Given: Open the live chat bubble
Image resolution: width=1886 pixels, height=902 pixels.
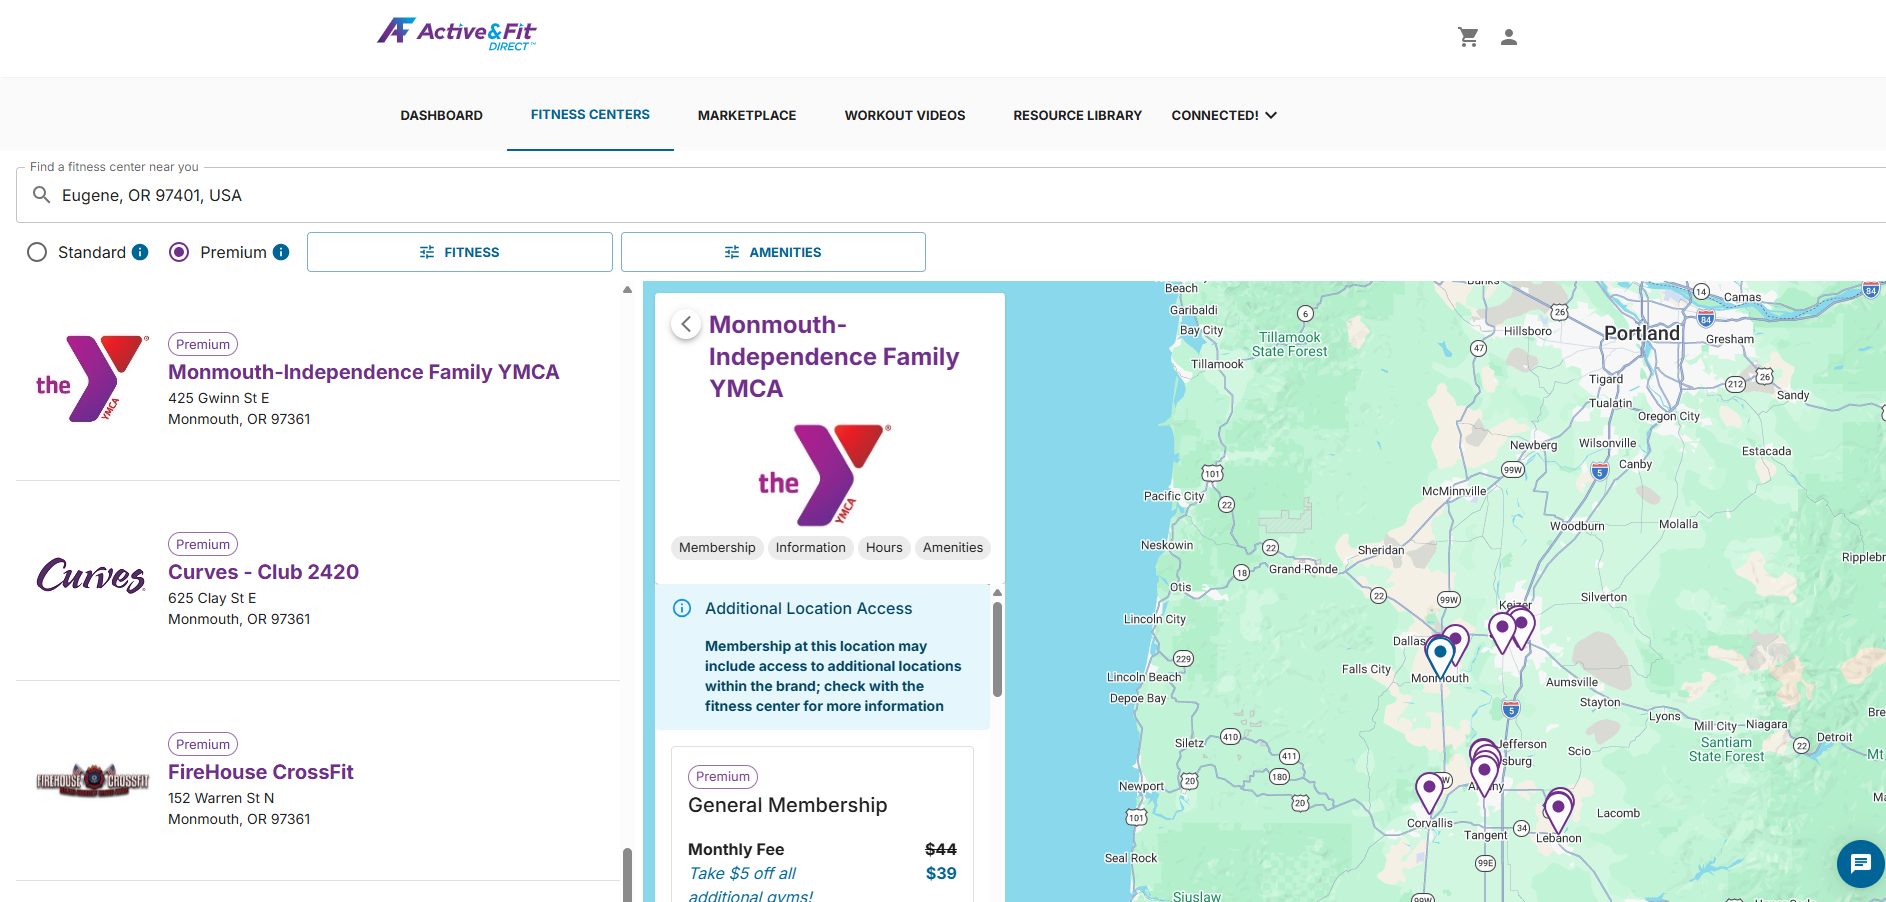Looking at the screenshot, I should click(x=1860, y=863).
